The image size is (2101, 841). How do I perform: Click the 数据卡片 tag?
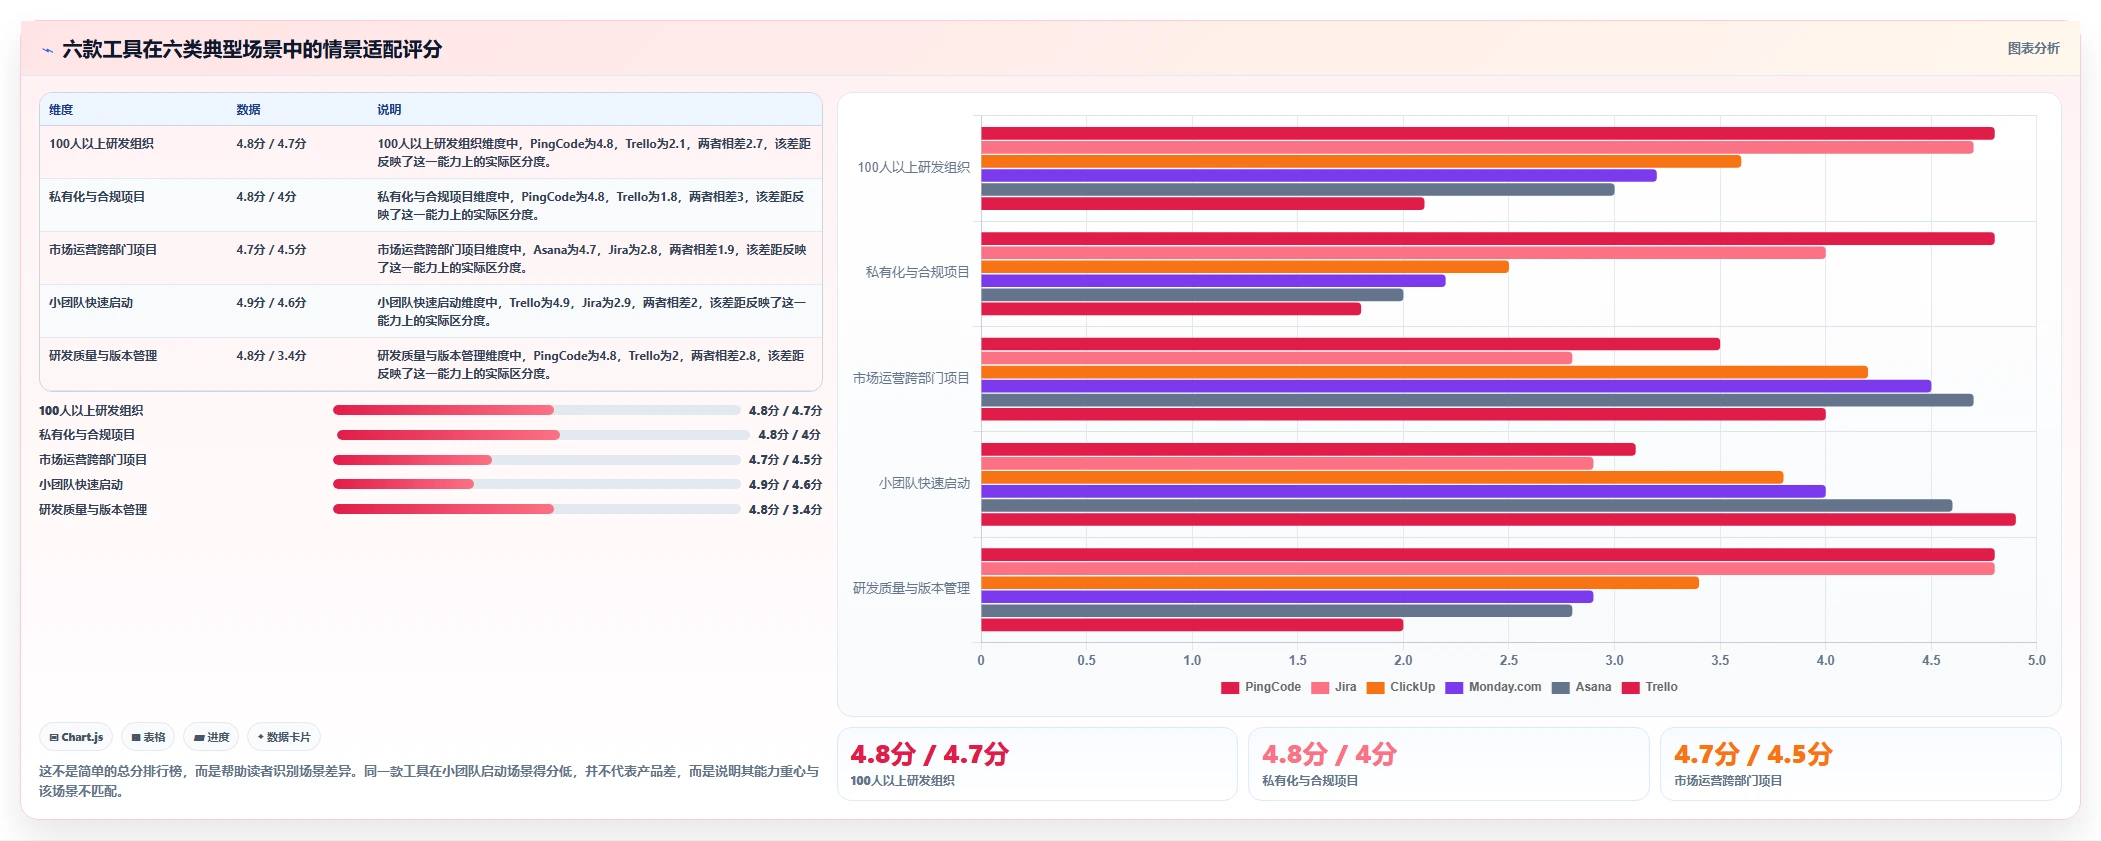click(x=284, y=737)
